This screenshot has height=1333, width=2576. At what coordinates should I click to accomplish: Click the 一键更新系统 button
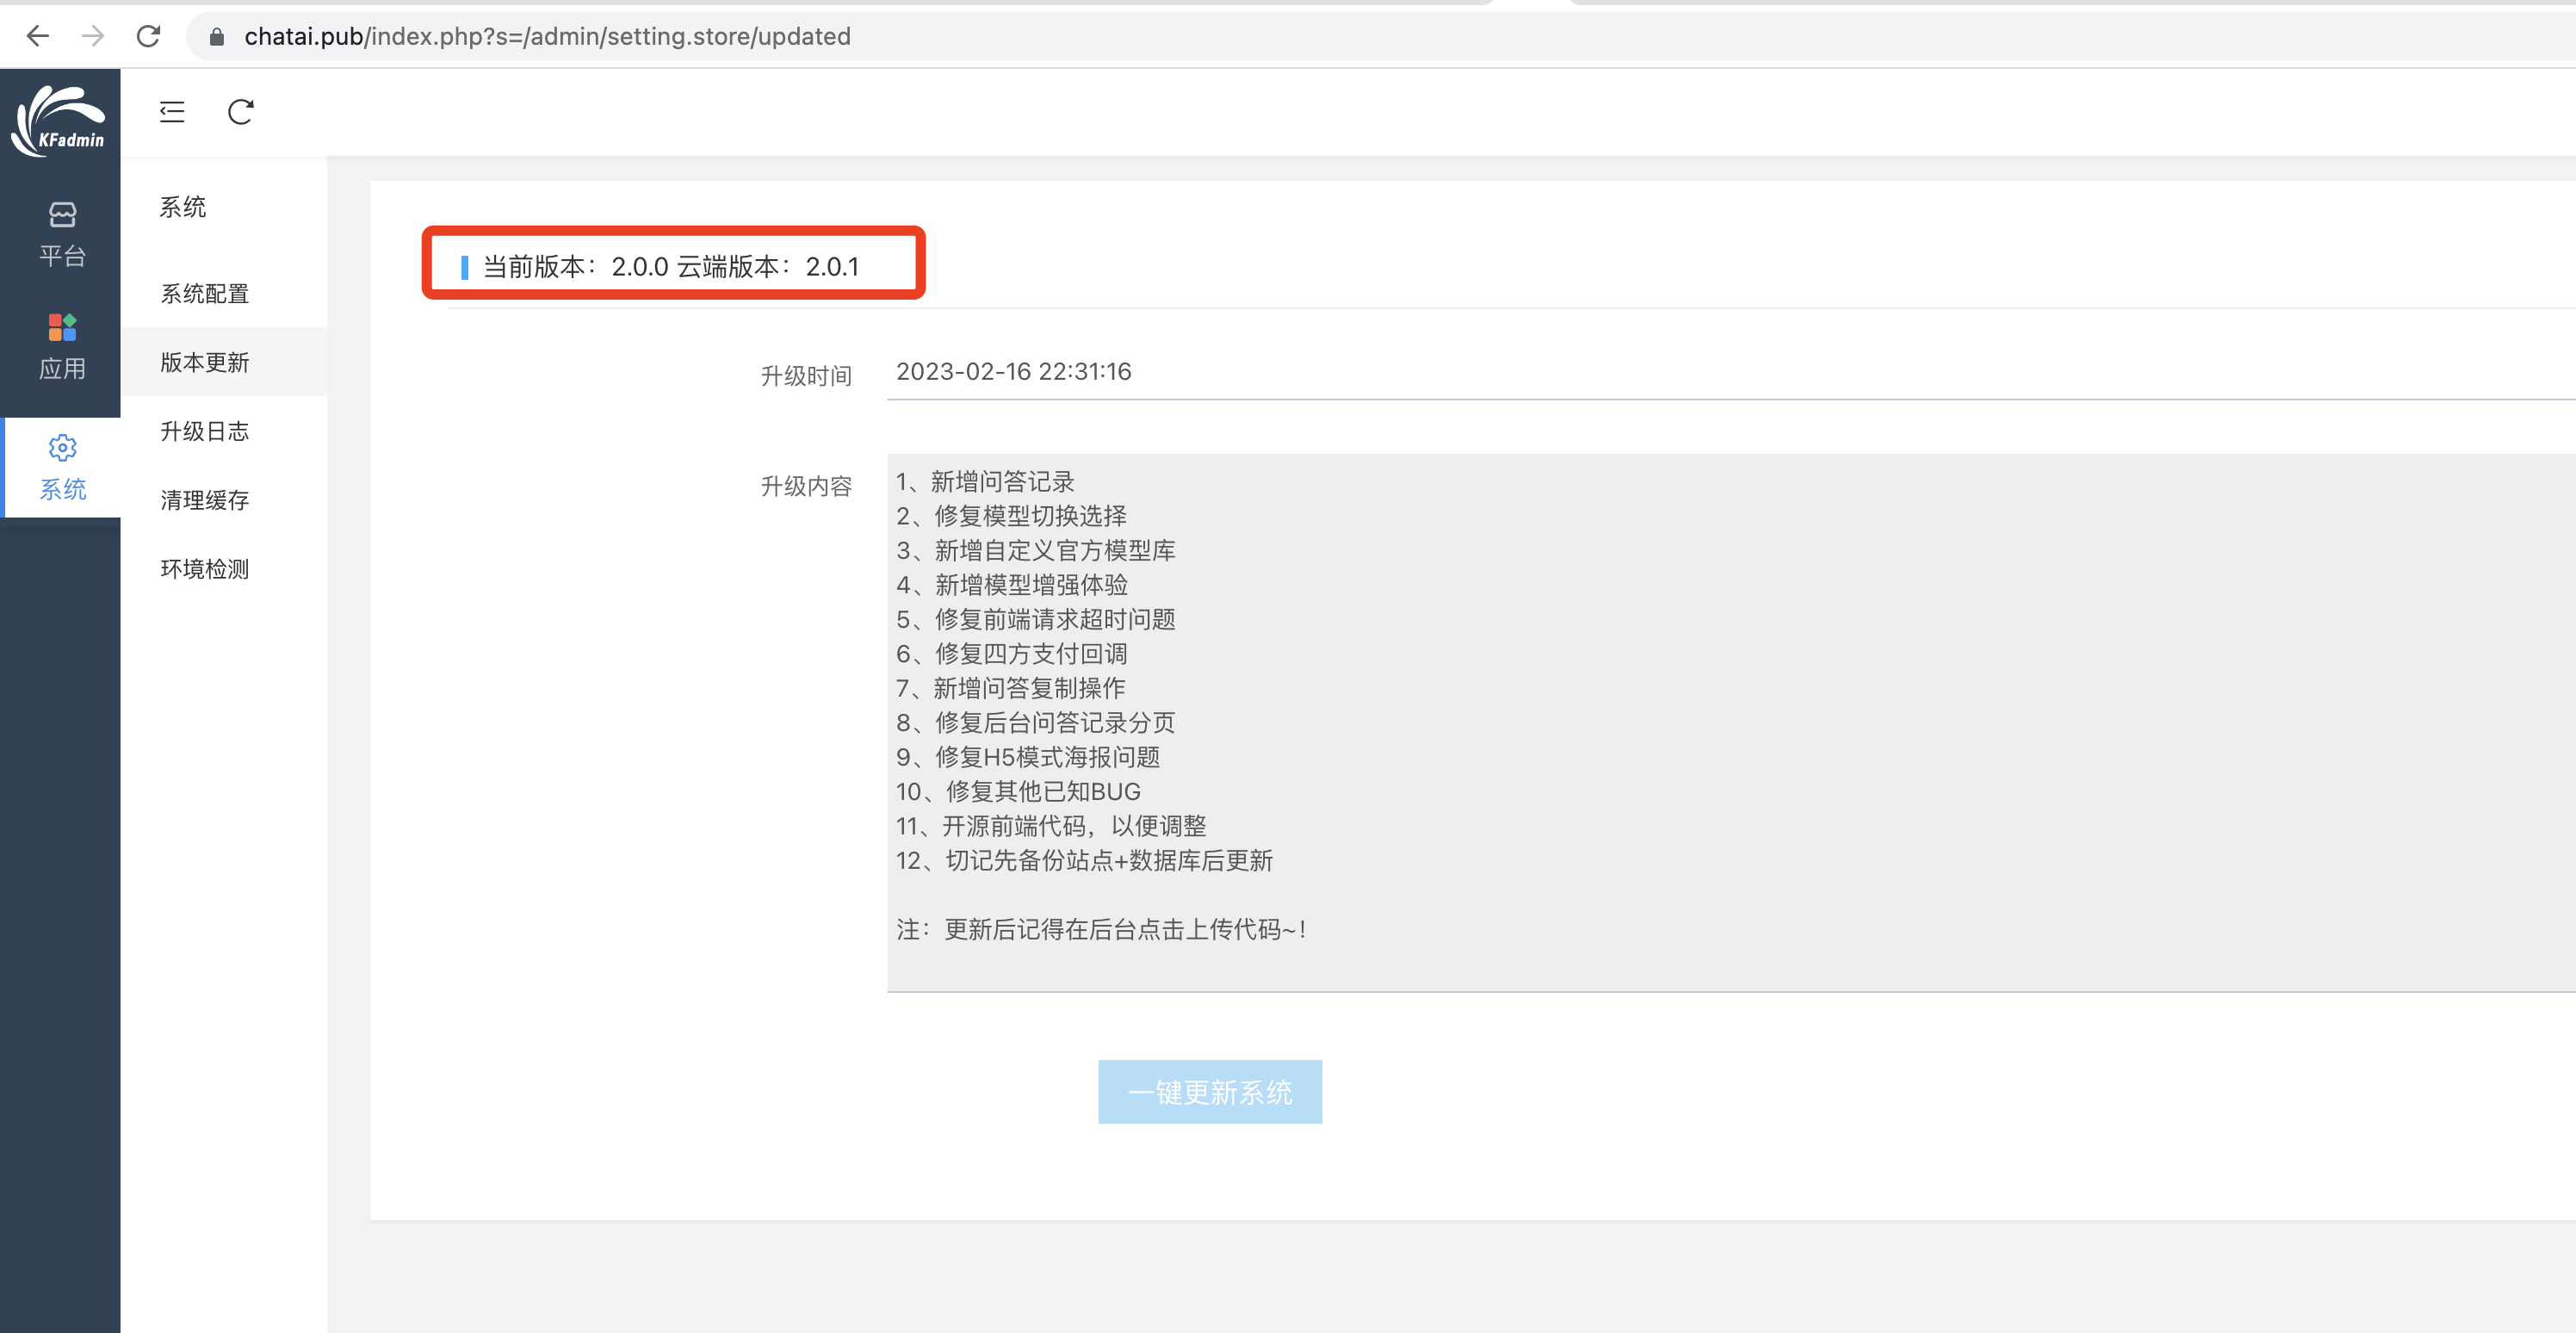1210,1092
